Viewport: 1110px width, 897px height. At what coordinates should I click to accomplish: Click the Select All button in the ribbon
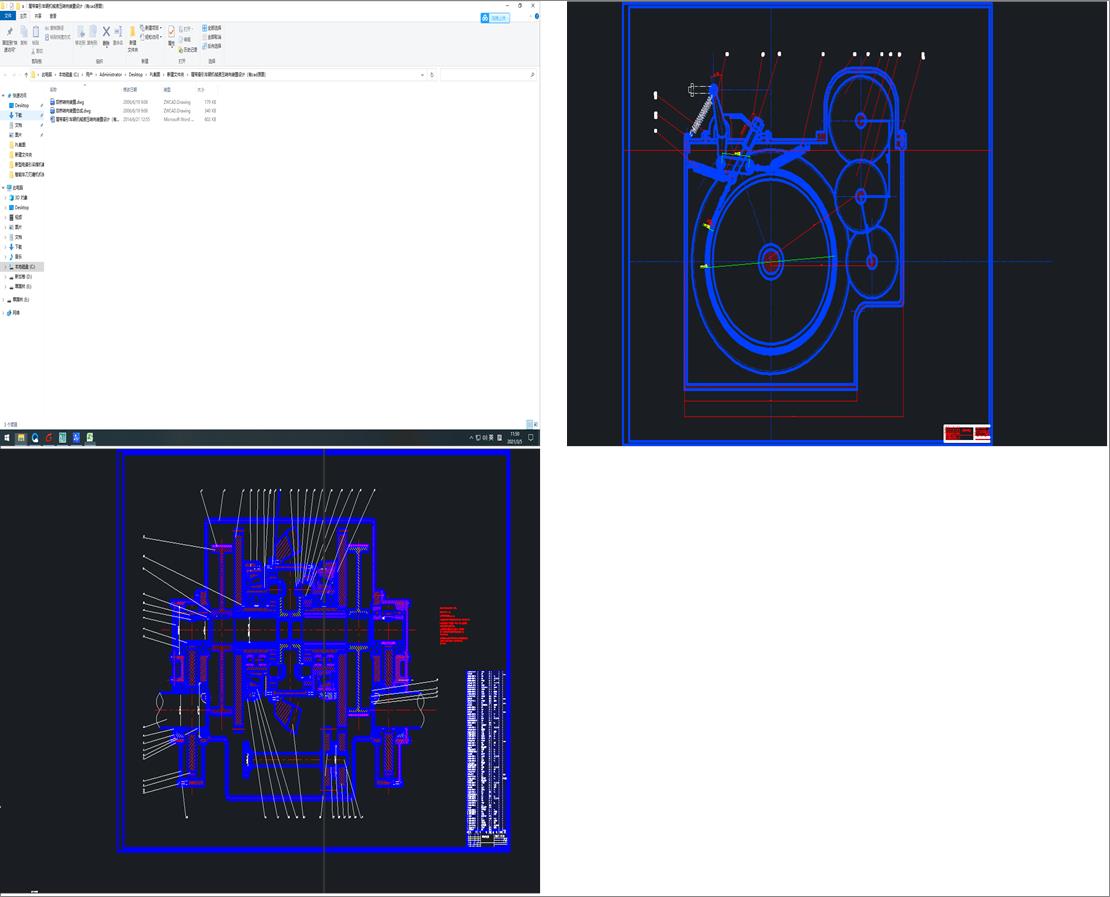click(212, 28)
